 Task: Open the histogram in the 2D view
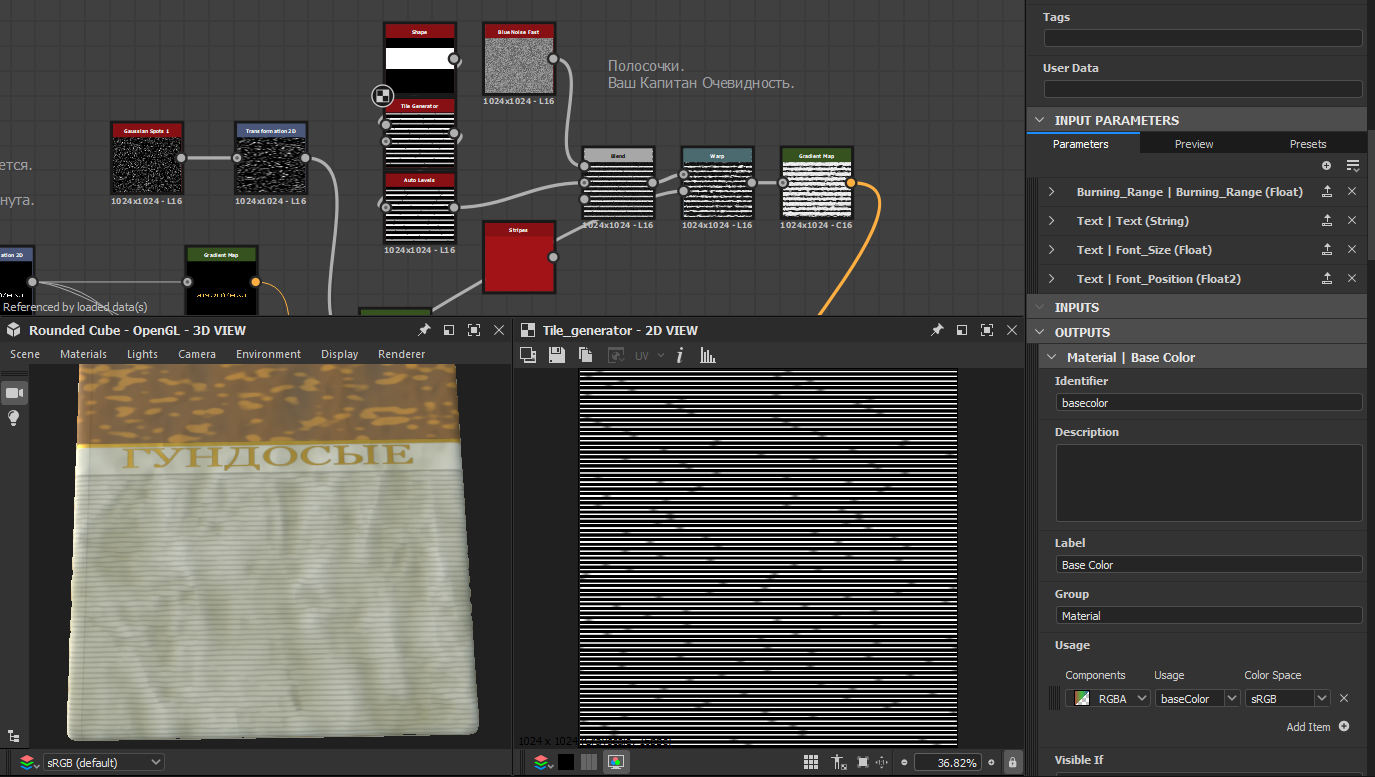click(708, 355)
